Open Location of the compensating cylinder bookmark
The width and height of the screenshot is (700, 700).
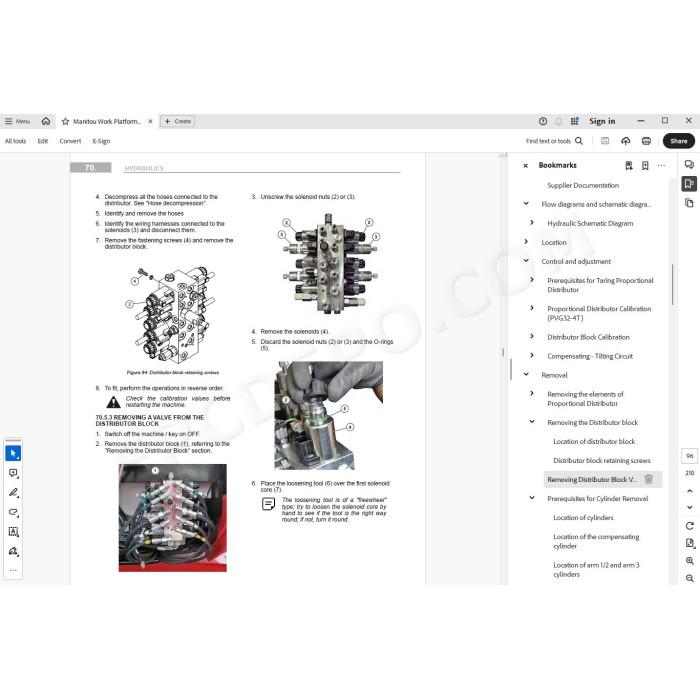[596, 542]
